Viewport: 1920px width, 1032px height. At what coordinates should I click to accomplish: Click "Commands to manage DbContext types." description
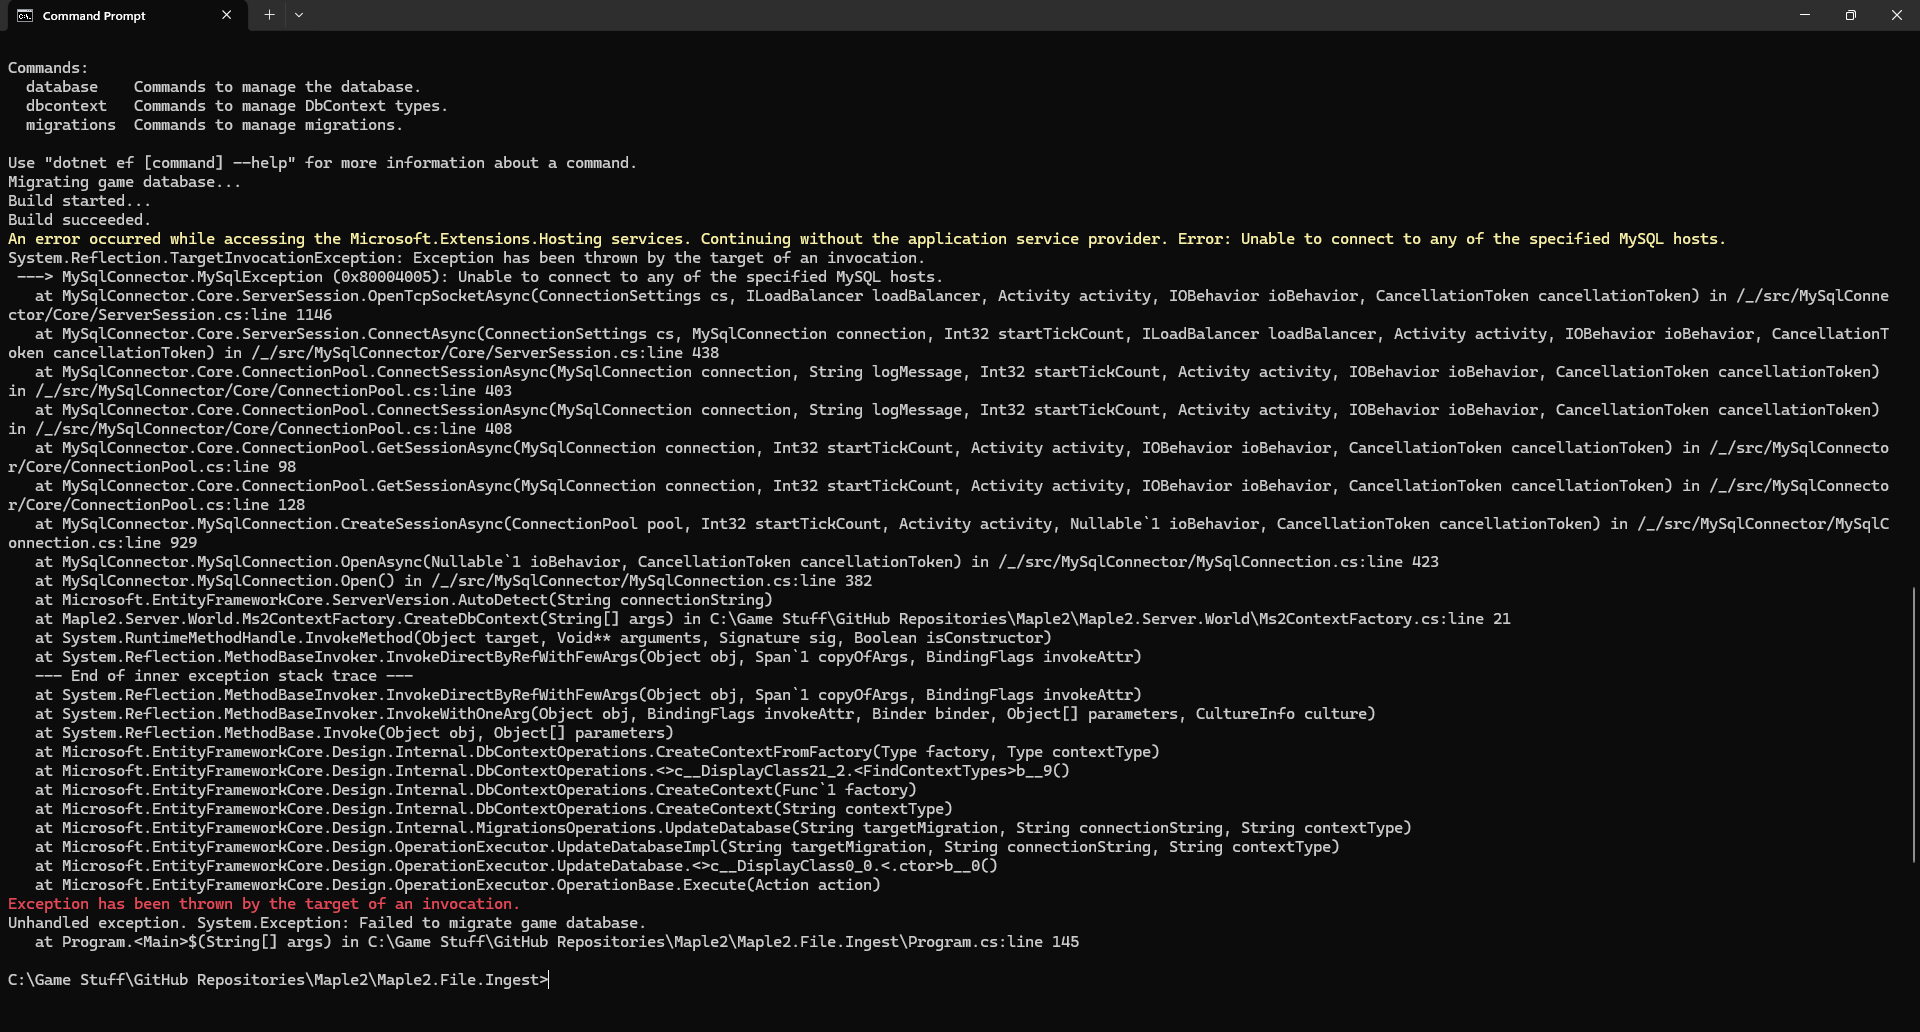click(291, 106)
